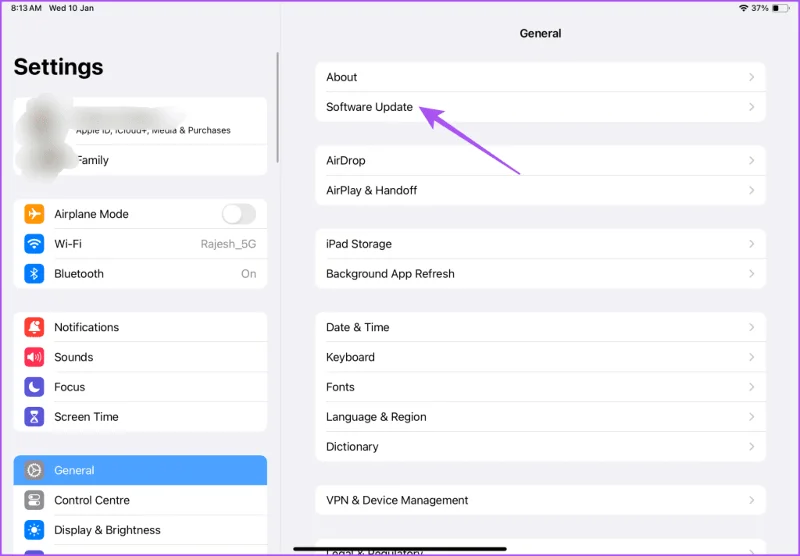The width and height of the screenshot is (800, 556).
Task: Tap the Date & Time label
Action: [x=358, y=327]
